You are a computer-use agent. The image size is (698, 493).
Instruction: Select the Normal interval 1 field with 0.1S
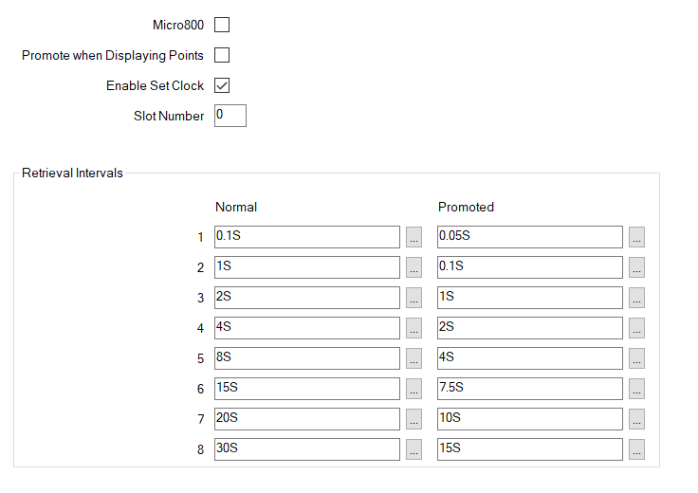tap(307, 237)
